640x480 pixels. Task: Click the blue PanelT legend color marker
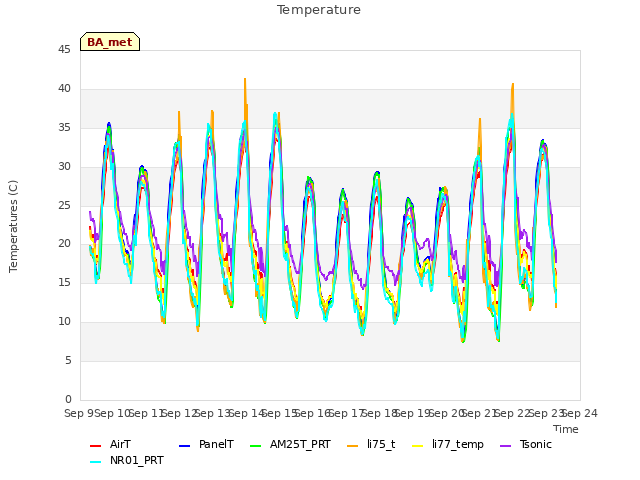[184, 446]
